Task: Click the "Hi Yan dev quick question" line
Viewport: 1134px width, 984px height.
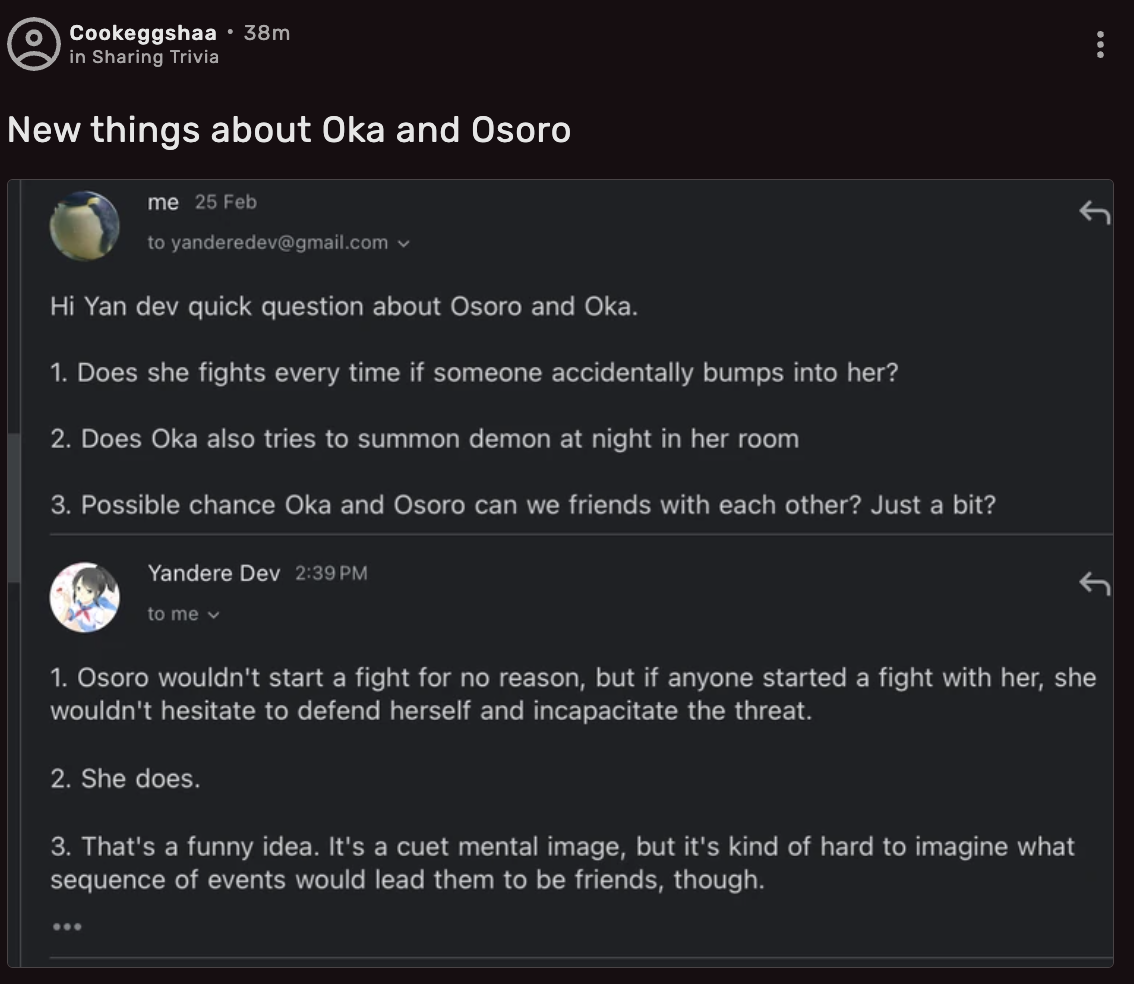Action: pyautogui.click(x=344, y=306)
